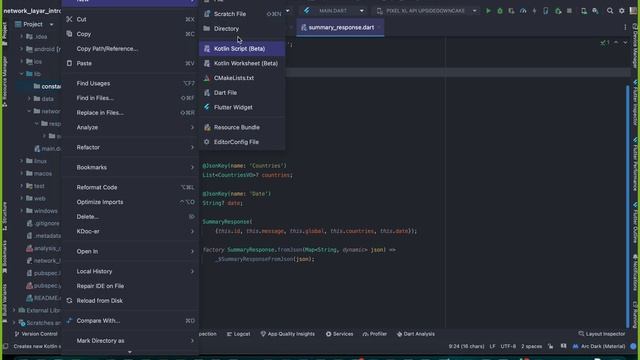Open Build Variants side panel
Viewport: 640px width, 360px height.
tap(4, 302)
